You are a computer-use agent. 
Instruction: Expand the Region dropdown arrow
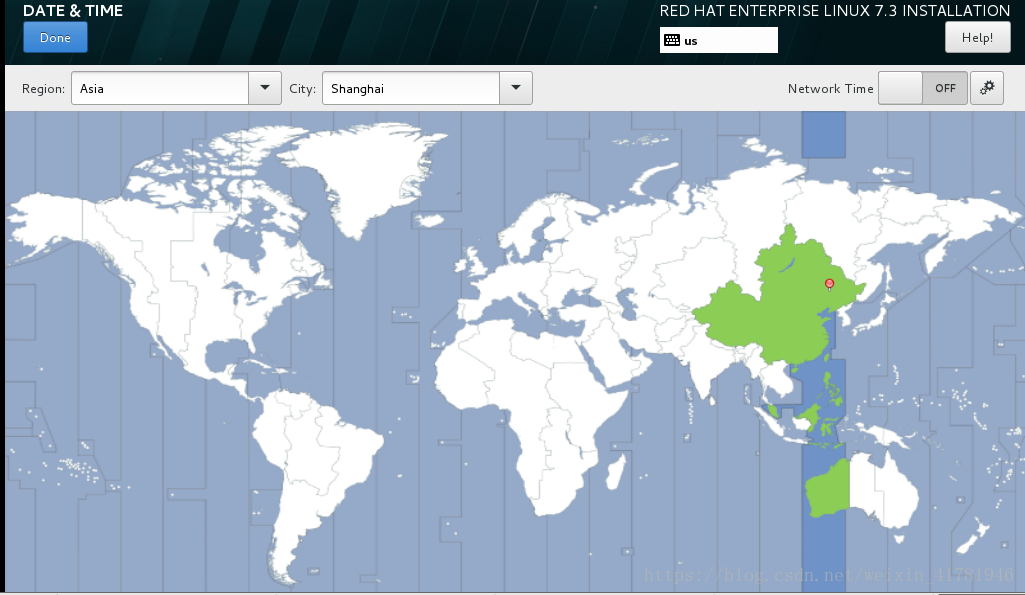[x=265, y=88]
